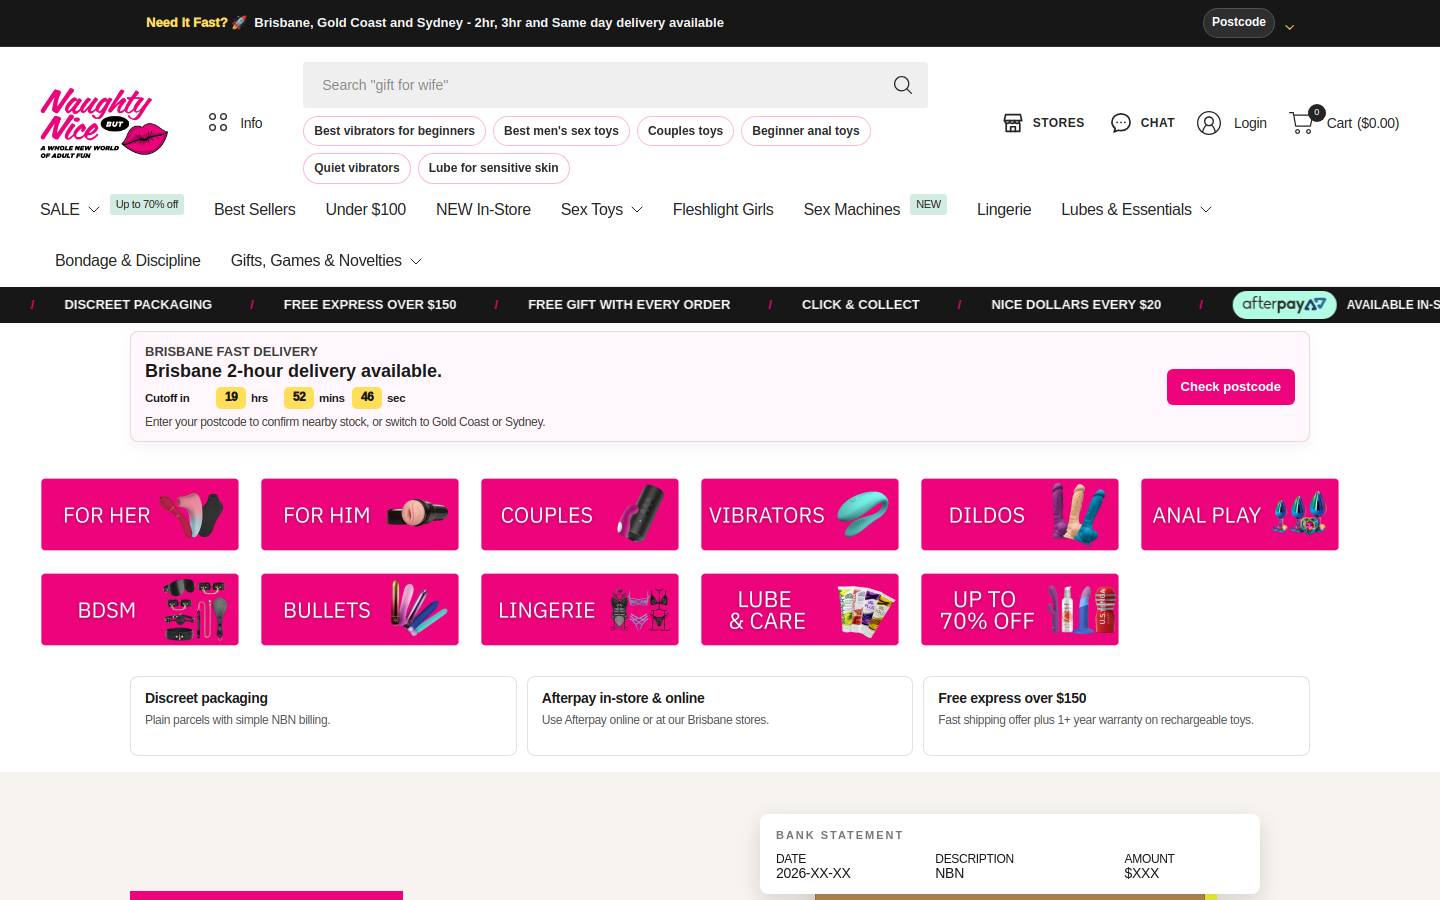Expand Lubes & Essentials chevron
The width and height of the screenshot is (1440, 900).
1206,210
